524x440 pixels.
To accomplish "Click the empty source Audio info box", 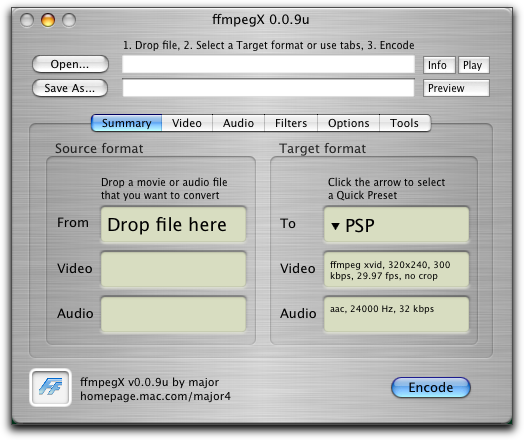I will coord(173,314).
